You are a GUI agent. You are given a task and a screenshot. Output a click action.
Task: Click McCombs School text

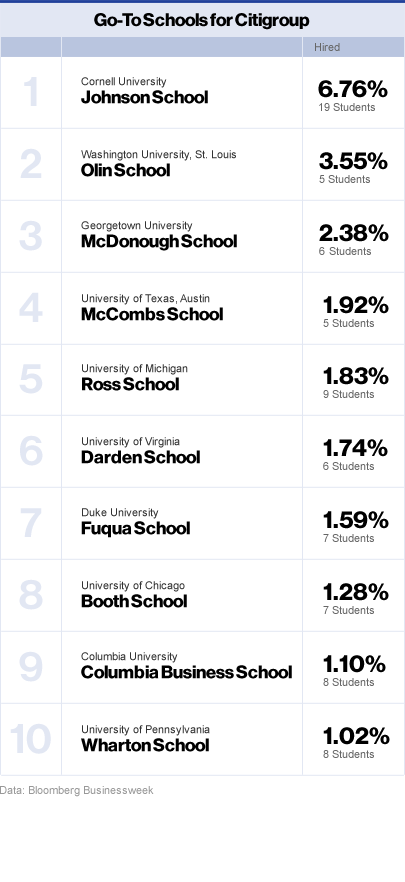(152, 314)
